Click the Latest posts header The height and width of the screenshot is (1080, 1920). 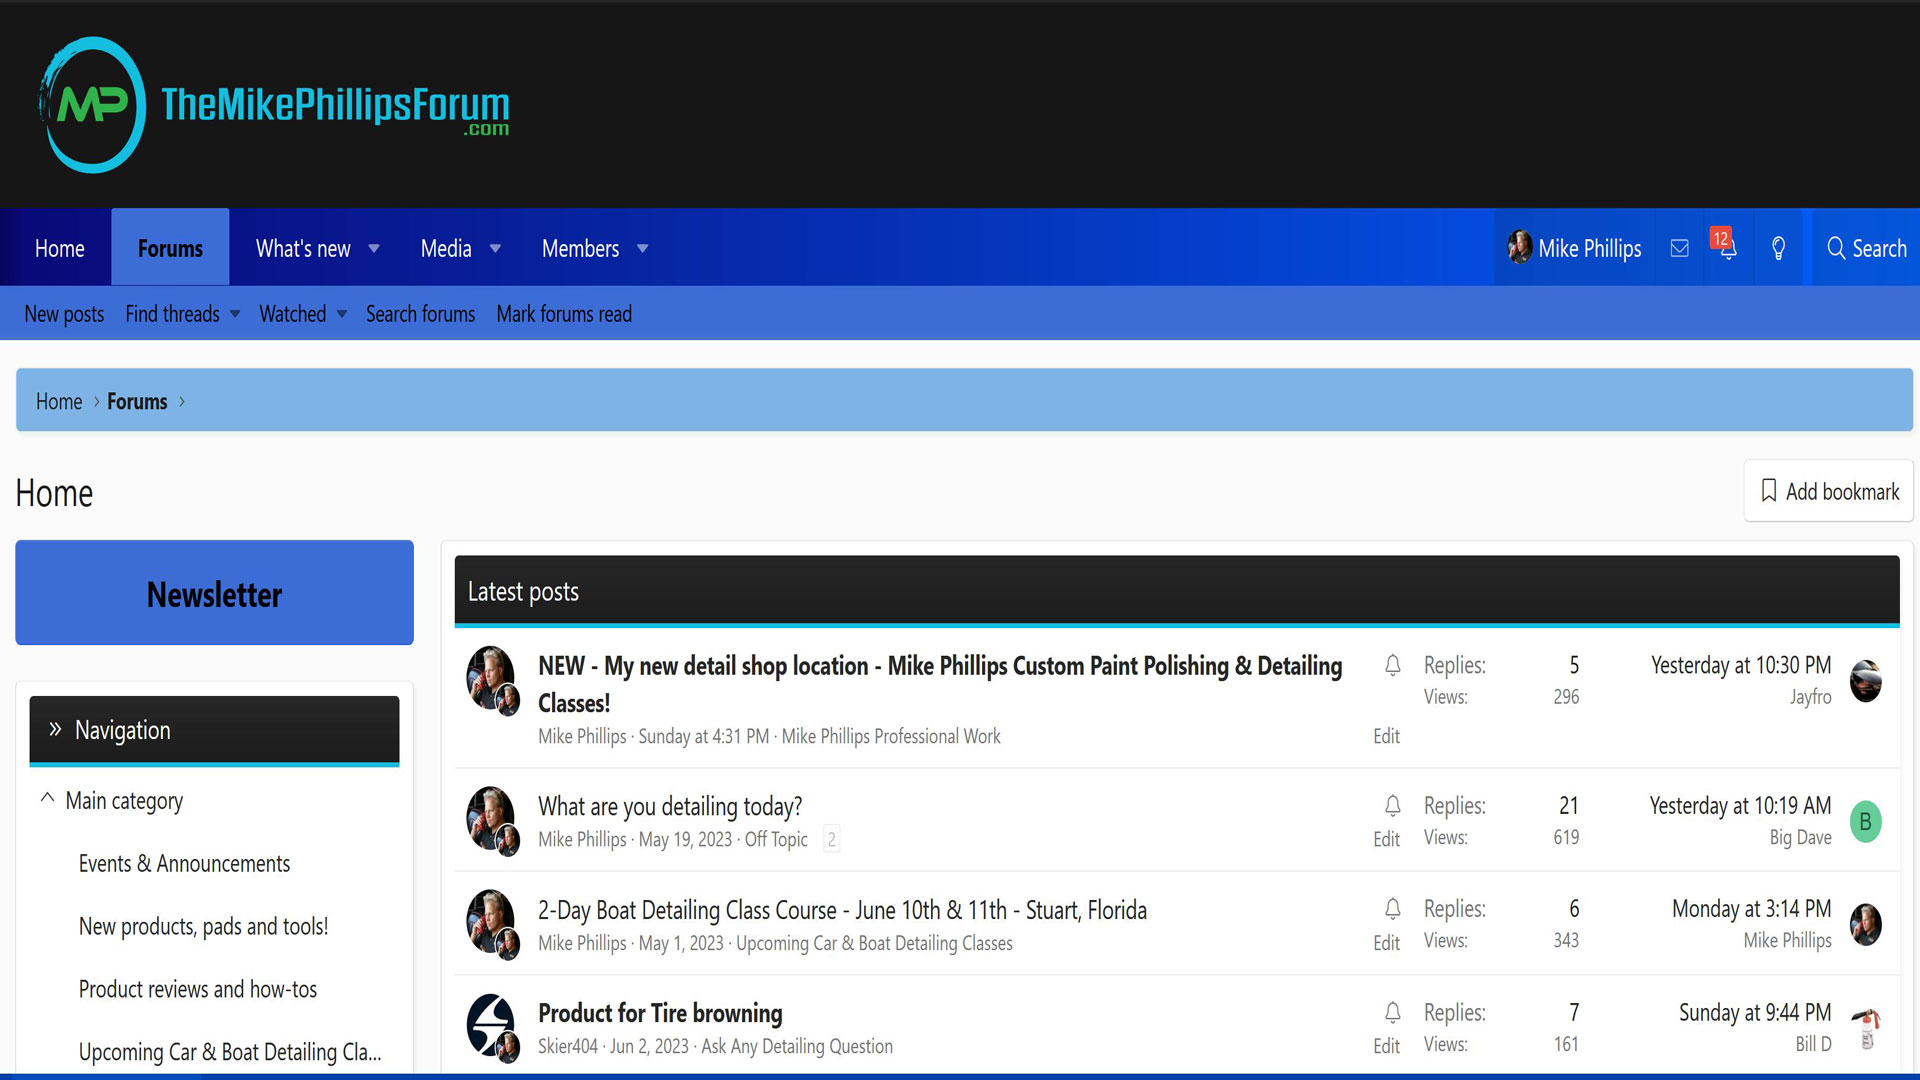1177,591
